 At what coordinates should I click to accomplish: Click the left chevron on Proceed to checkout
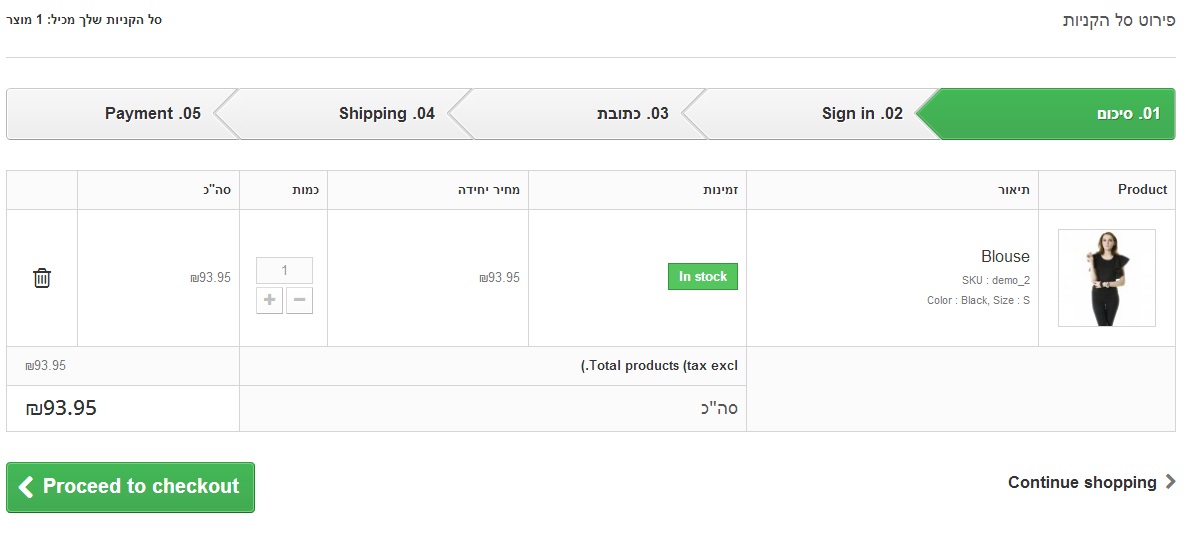point(26,487)
